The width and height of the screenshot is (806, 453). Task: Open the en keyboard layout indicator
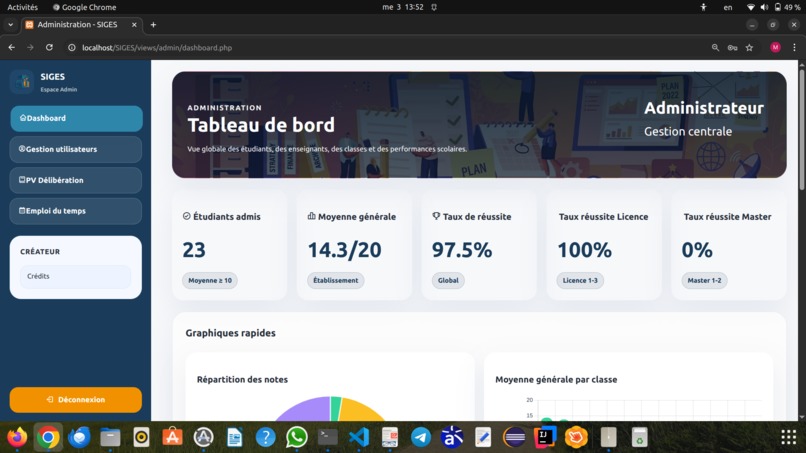click(x=728, y=7)
